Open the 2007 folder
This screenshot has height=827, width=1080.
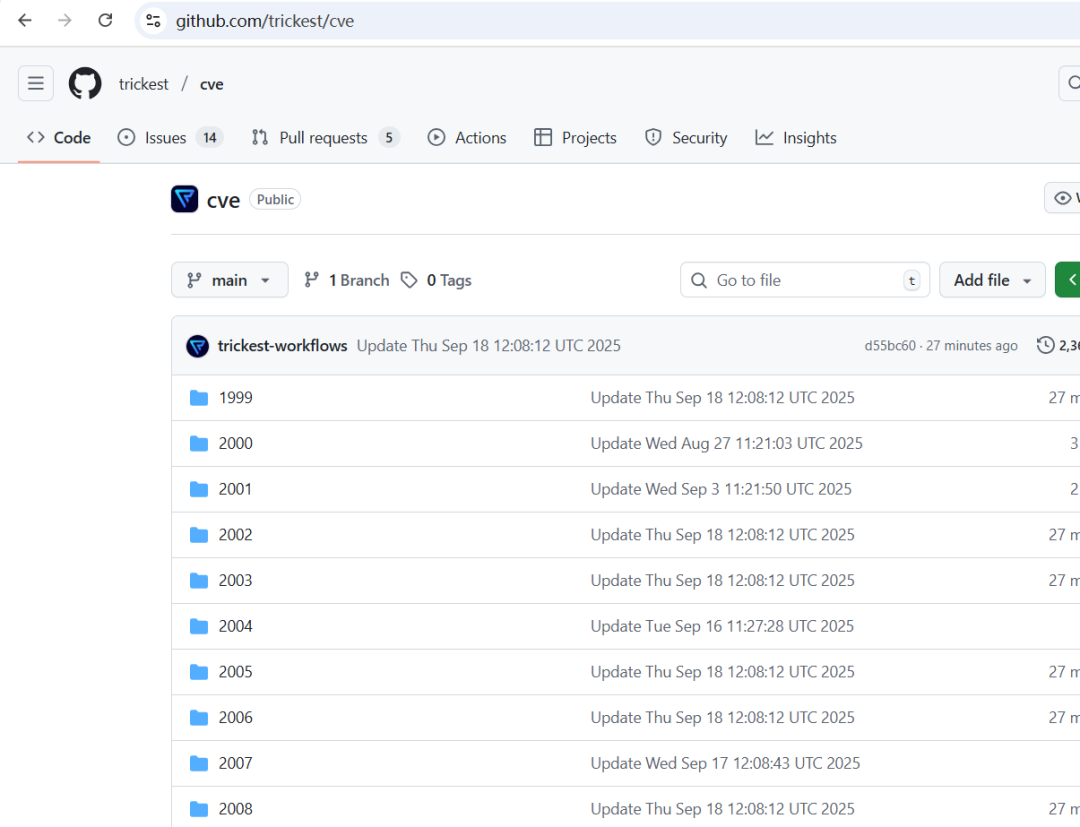pos(236,763)
